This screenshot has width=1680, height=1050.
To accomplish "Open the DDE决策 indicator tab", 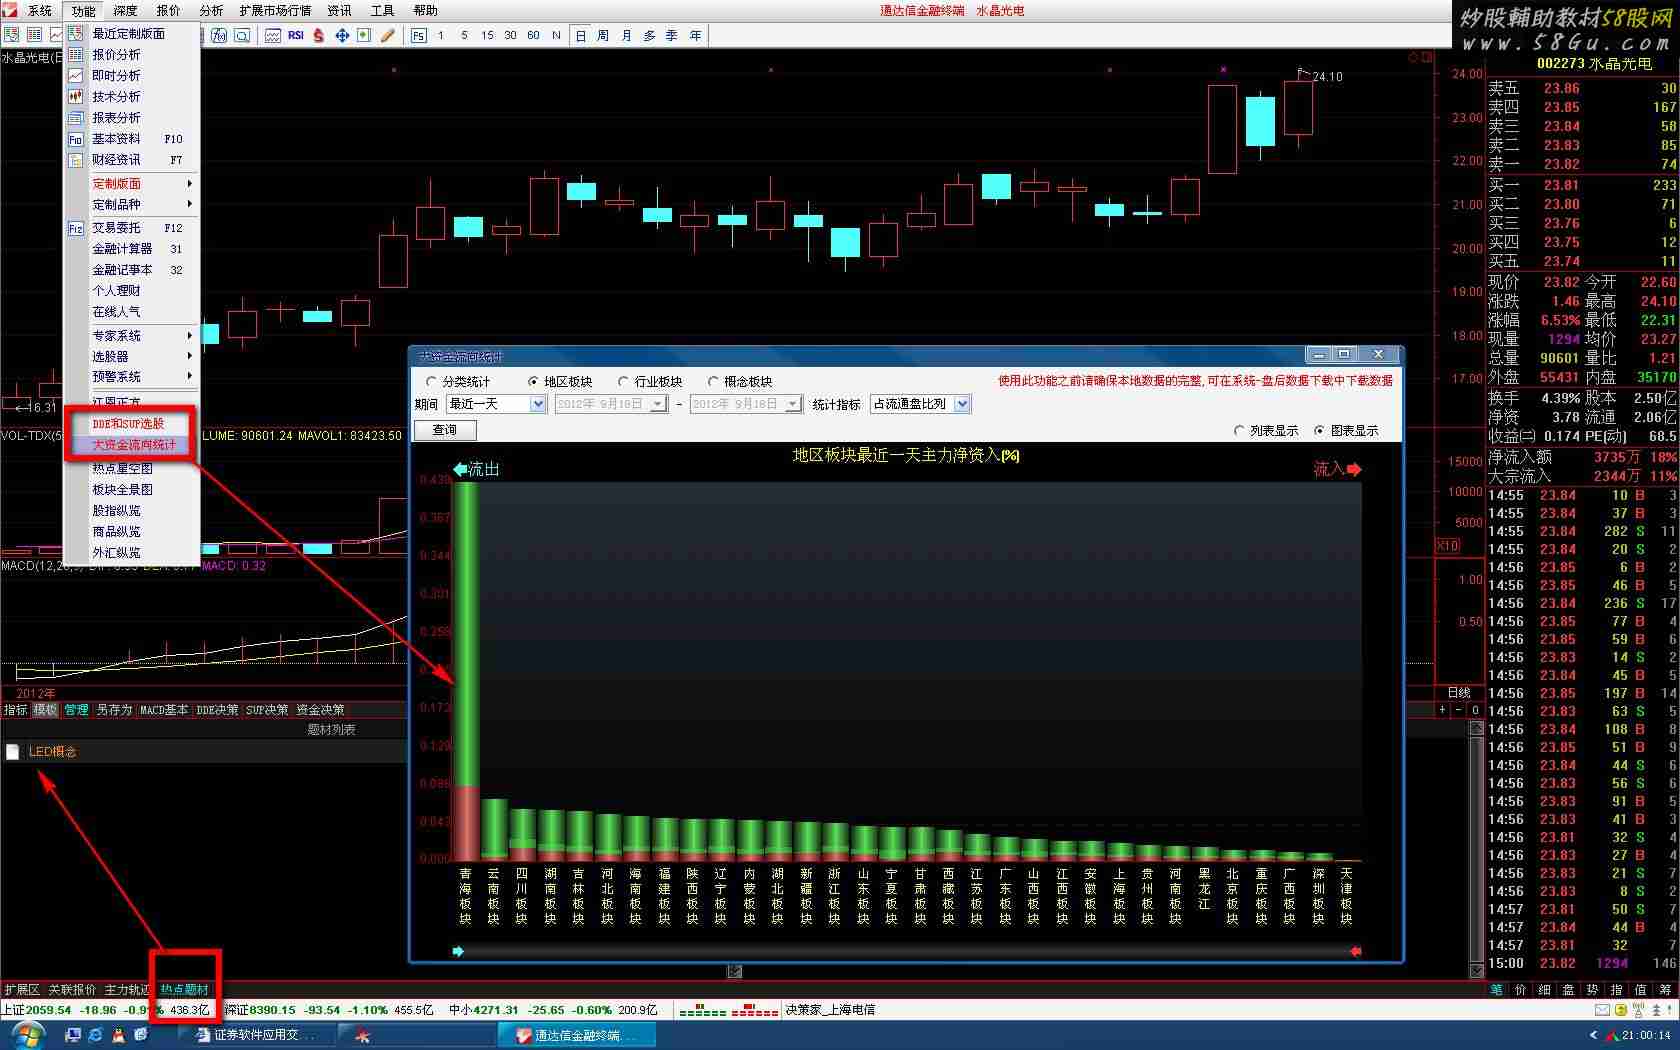I will (217, 710).
